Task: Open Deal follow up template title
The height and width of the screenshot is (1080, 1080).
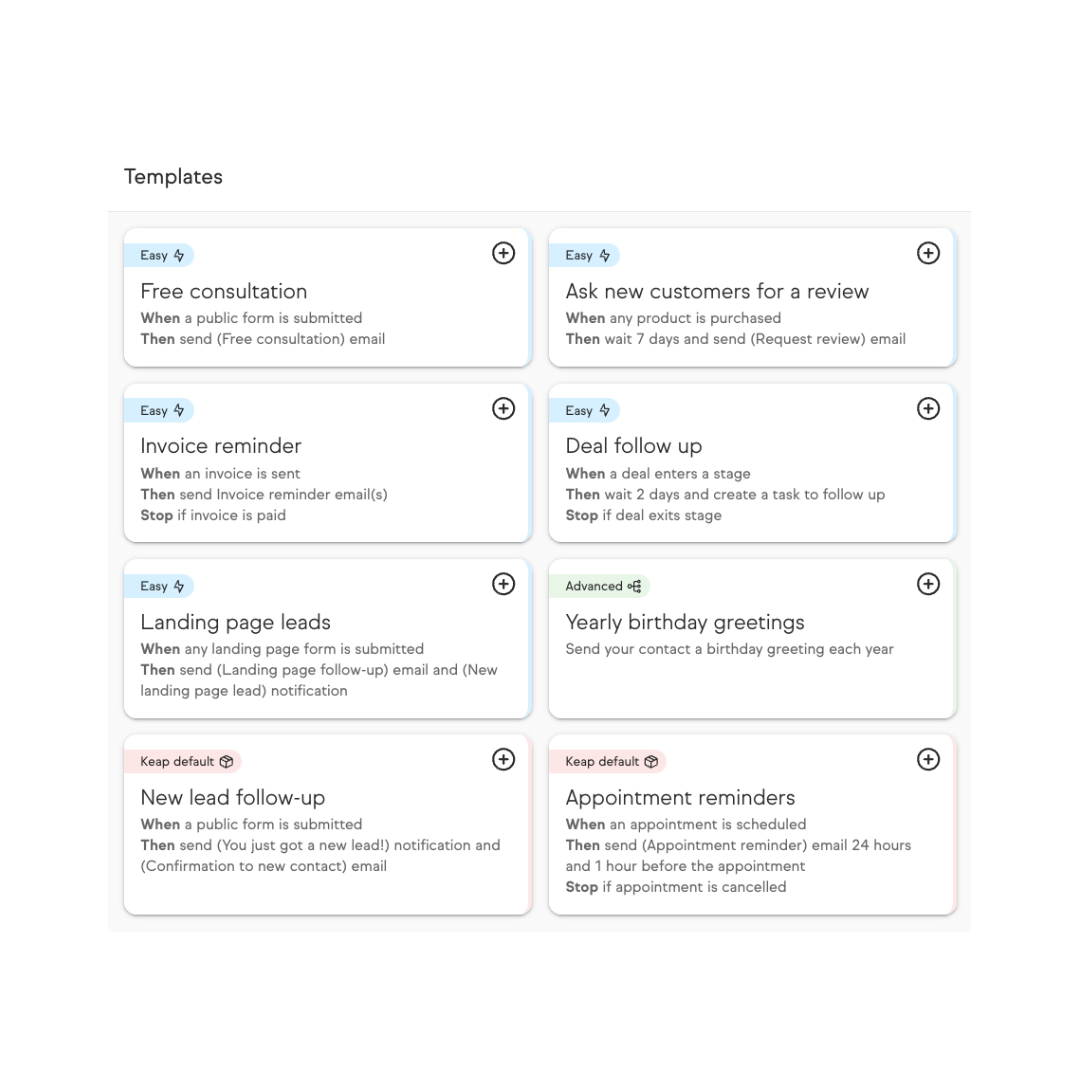Action: click(633, 446)
